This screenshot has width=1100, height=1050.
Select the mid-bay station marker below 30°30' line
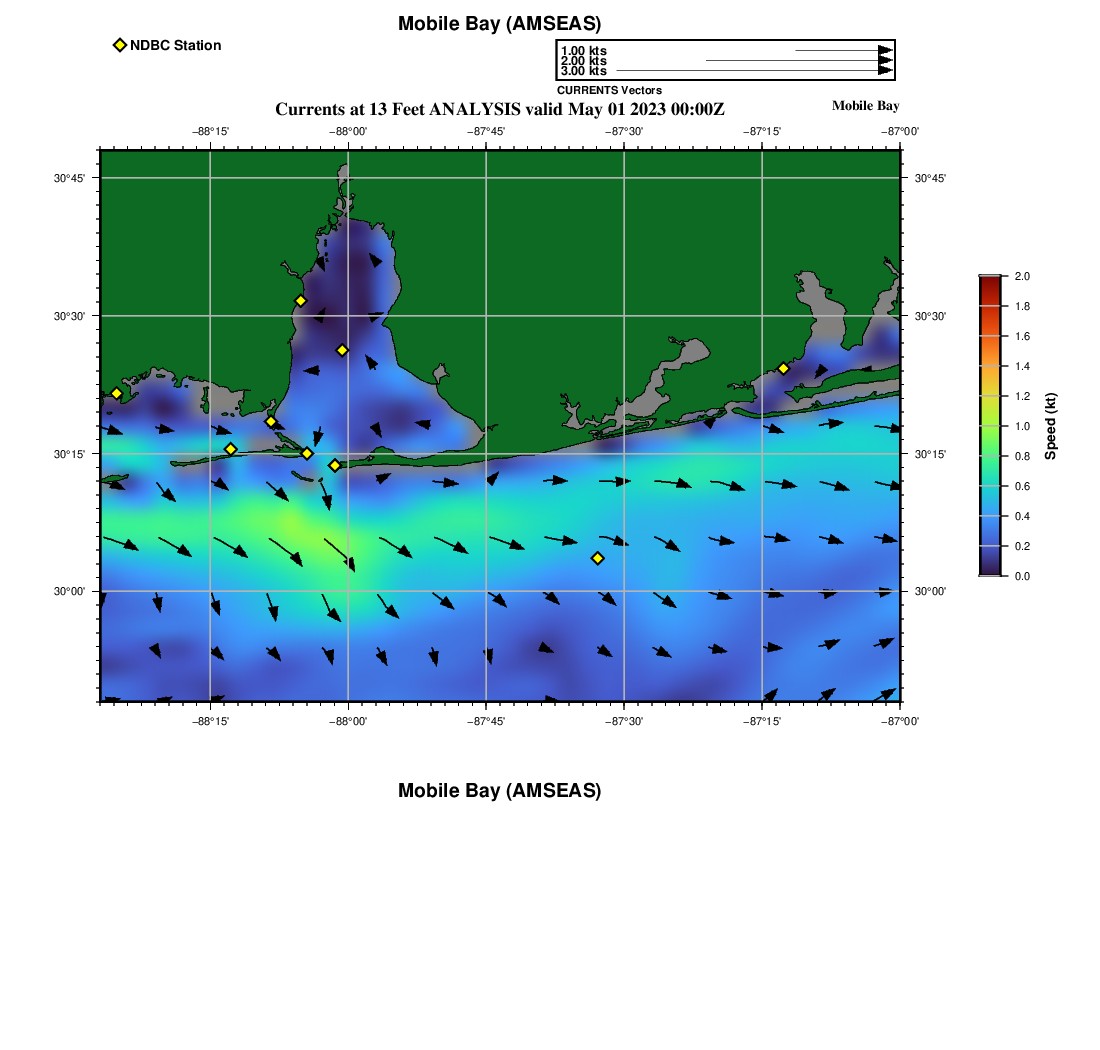(x=342, y=350)
